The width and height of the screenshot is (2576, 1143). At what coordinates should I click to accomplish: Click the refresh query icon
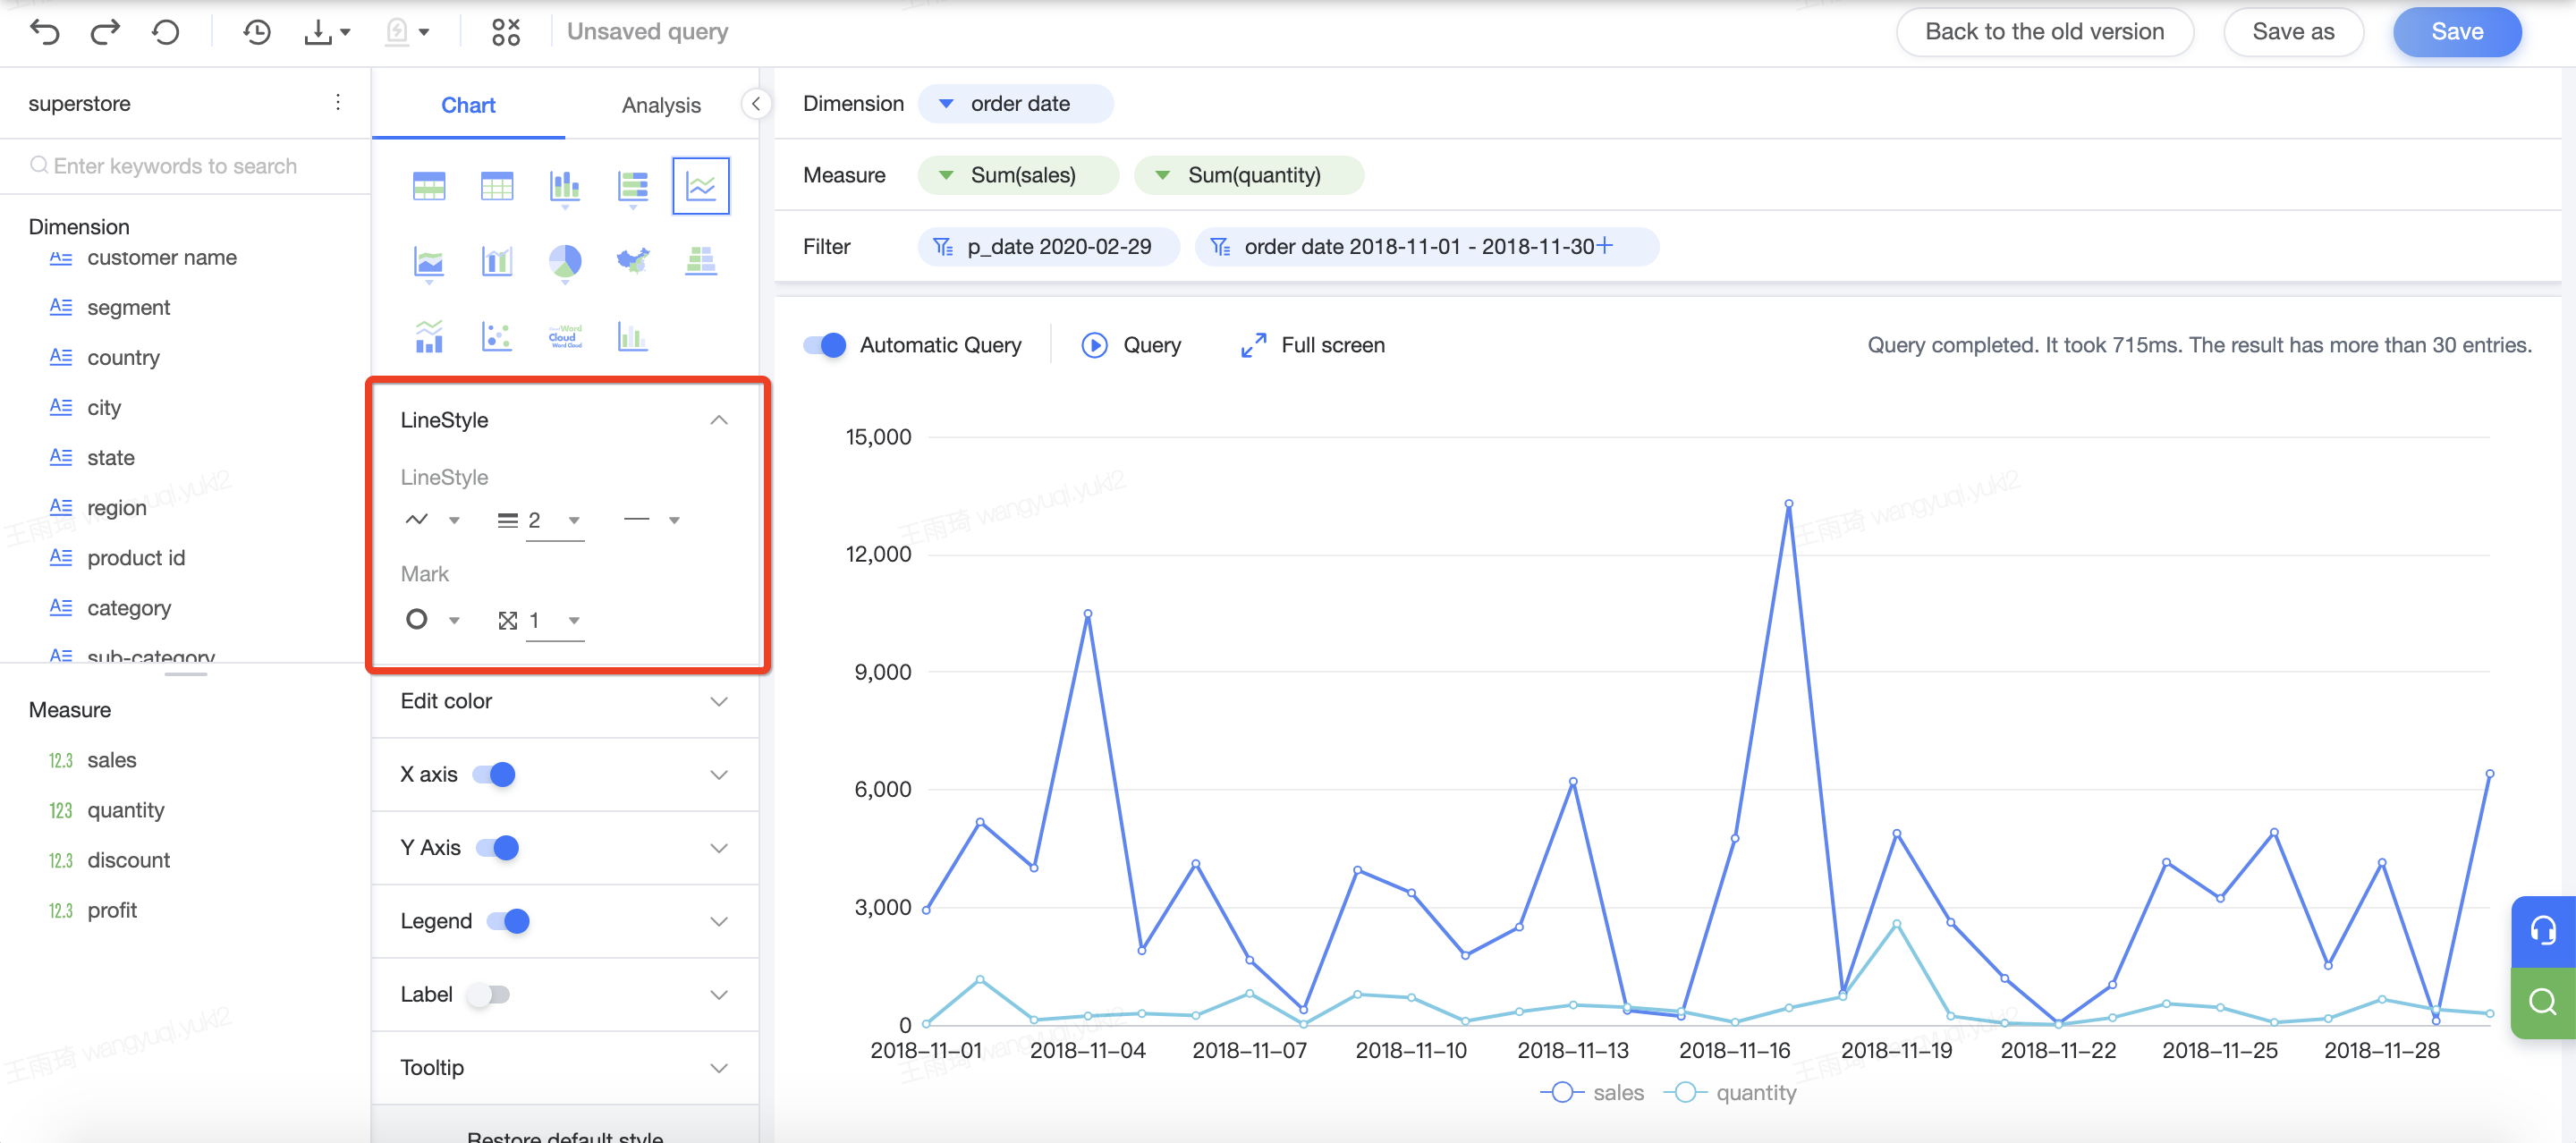[x=166, y=32]
